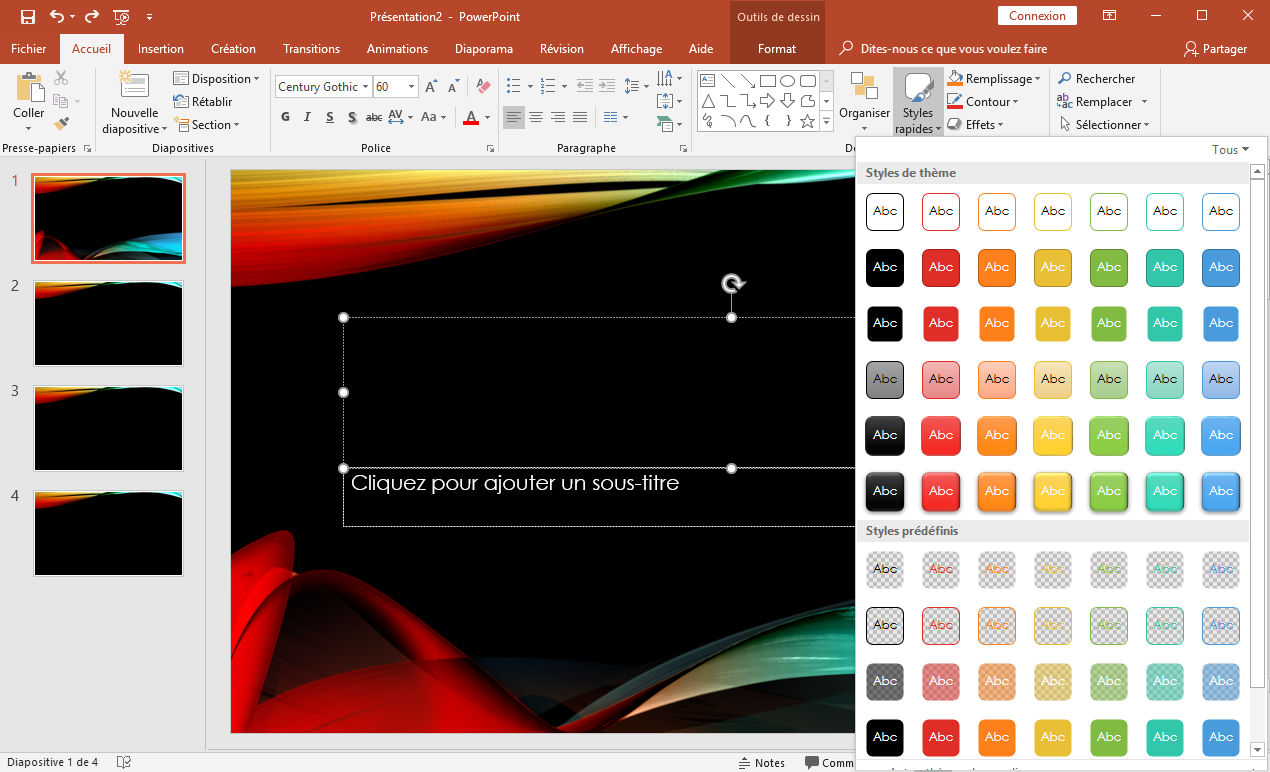Image resolution: width=1270 pixels, height=772 pixels.
Task: Rotate shape using rotation handle
Action: tap(732, 284)
